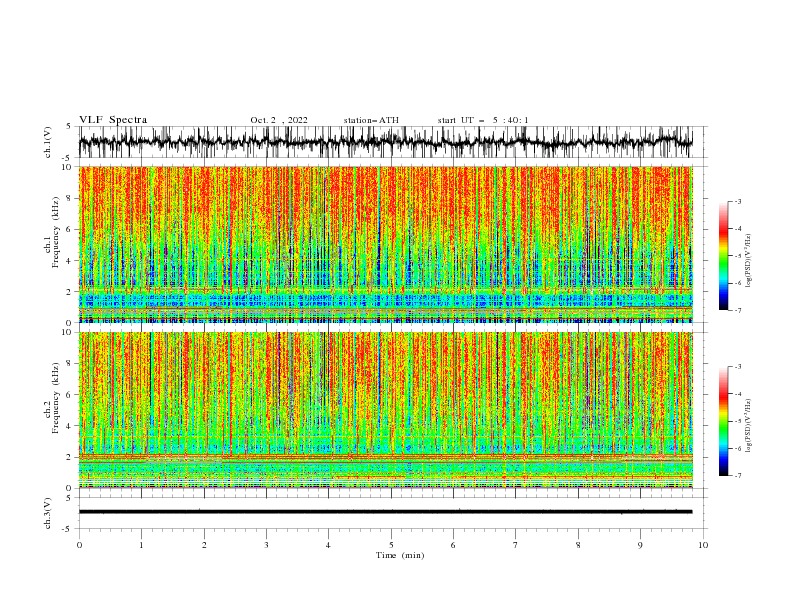Click the "6" tick on the time axis

point(453,545)
